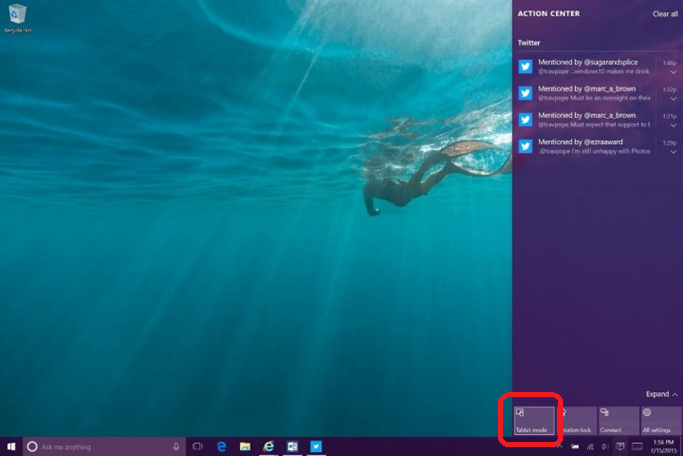Click Twitter icon of @sugarandsplice notification

[x=525, y=66]
